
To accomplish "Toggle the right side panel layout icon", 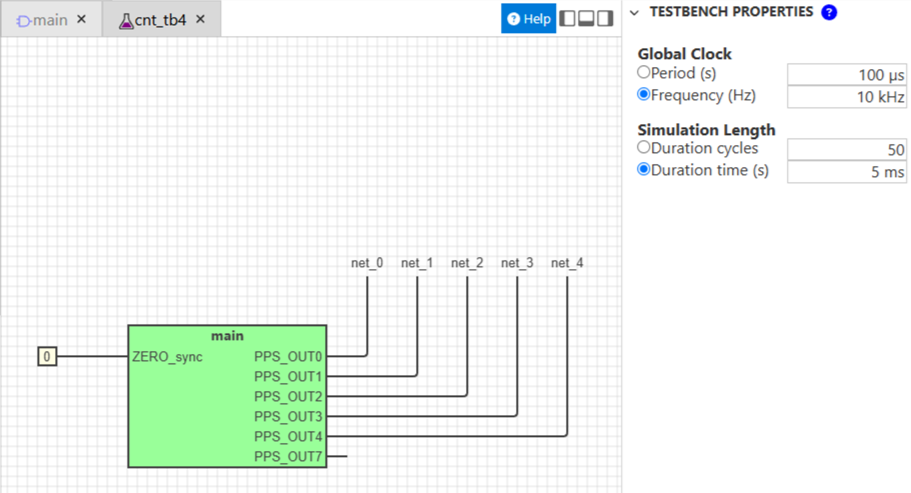I will 605,19.
